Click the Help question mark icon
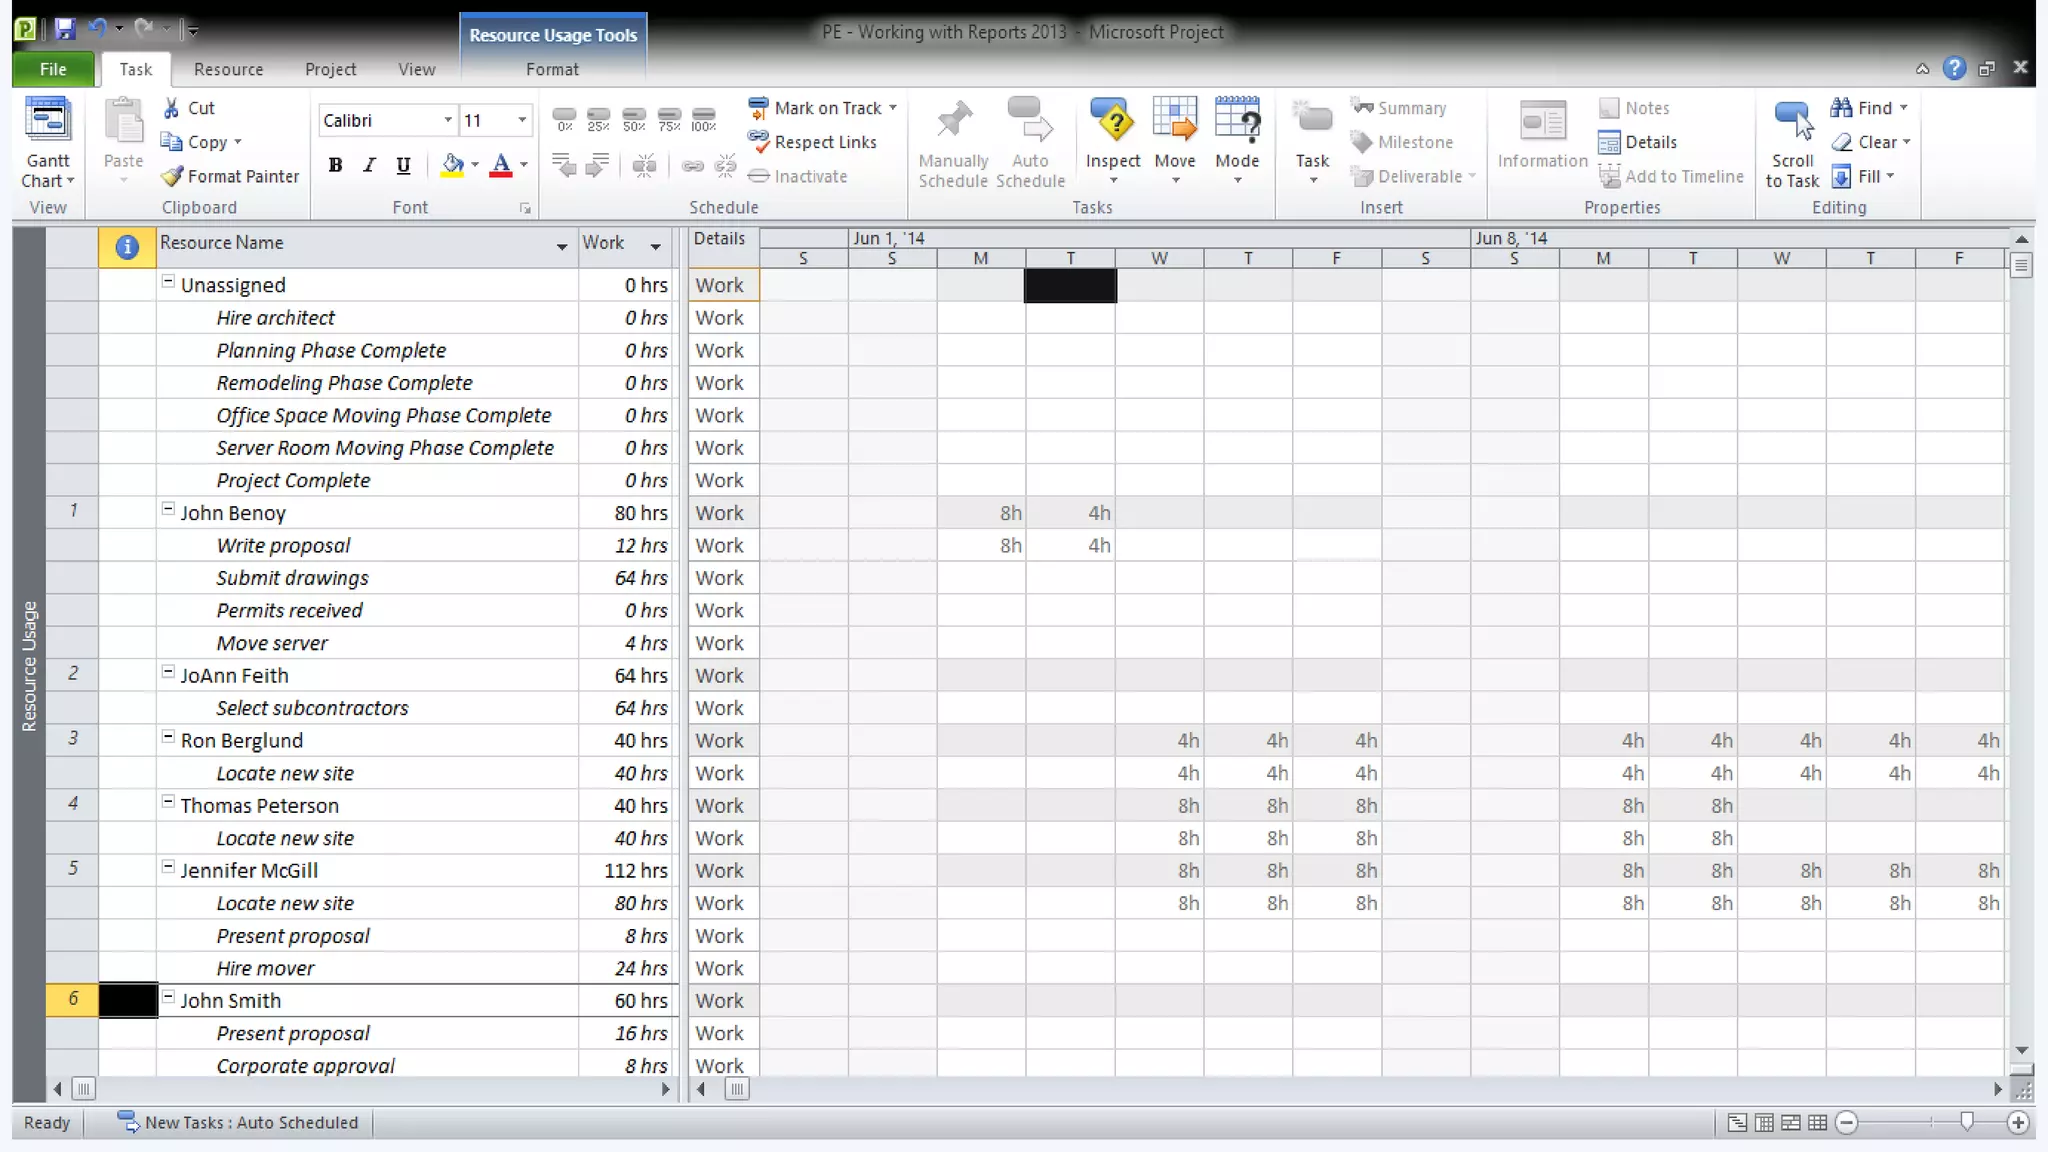 [1953, 68]
